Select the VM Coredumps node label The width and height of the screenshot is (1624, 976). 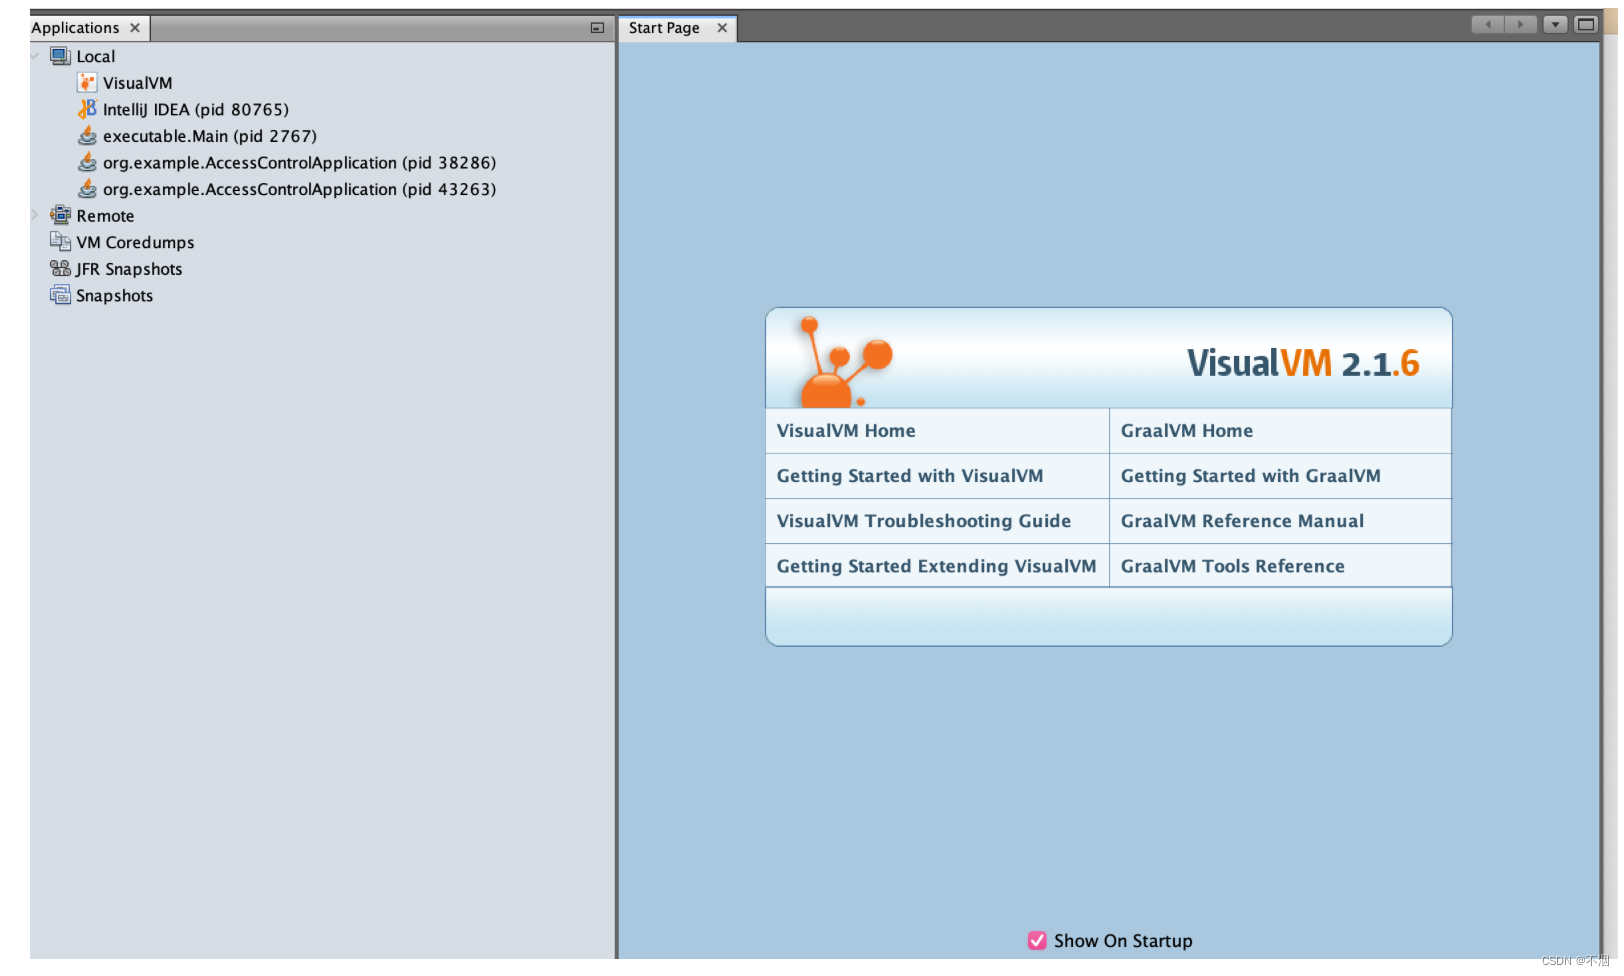[x=136, y=242]
